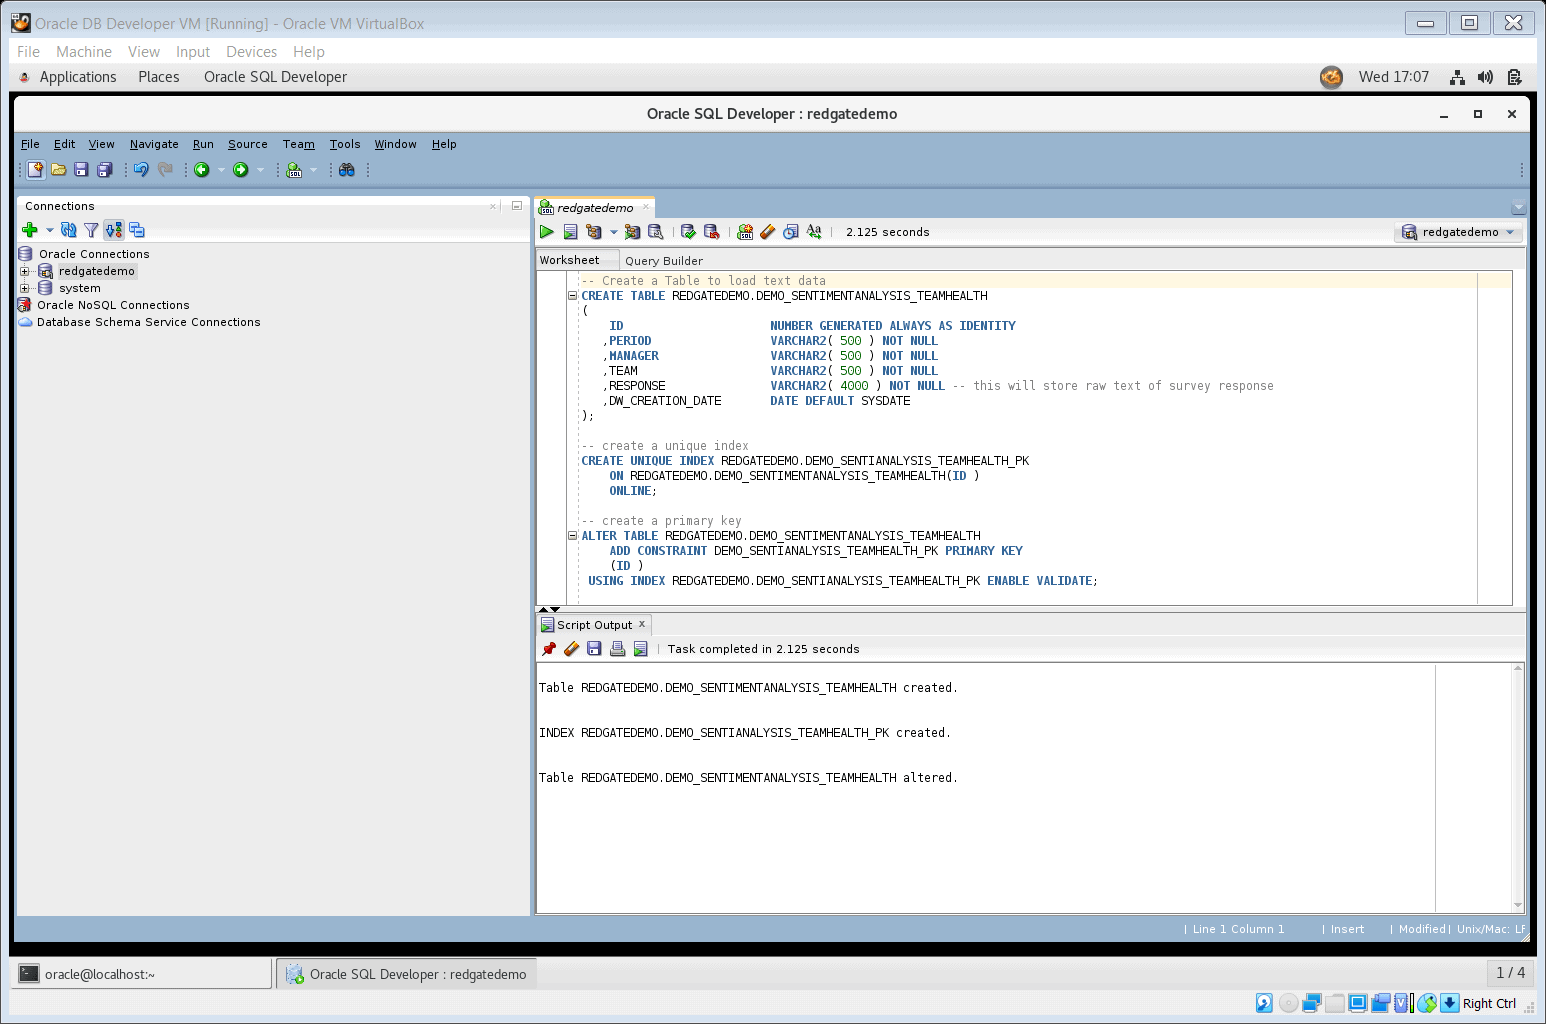Open the editor tab list dropdown
Screen dimensions: 1546x1024
point(1519,208)
